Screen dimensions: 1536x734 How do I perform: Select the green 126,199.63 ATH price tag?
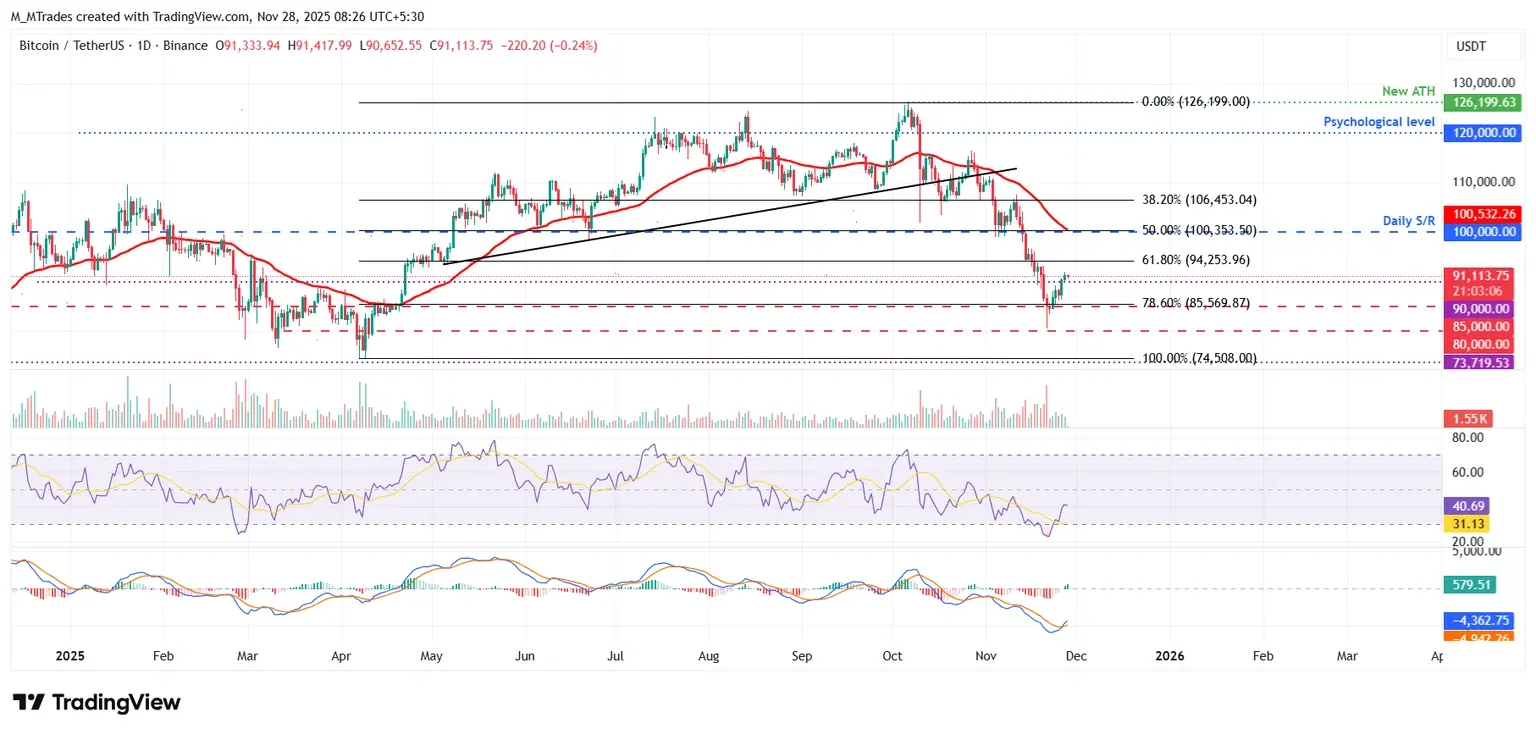tap(1482, 102)
